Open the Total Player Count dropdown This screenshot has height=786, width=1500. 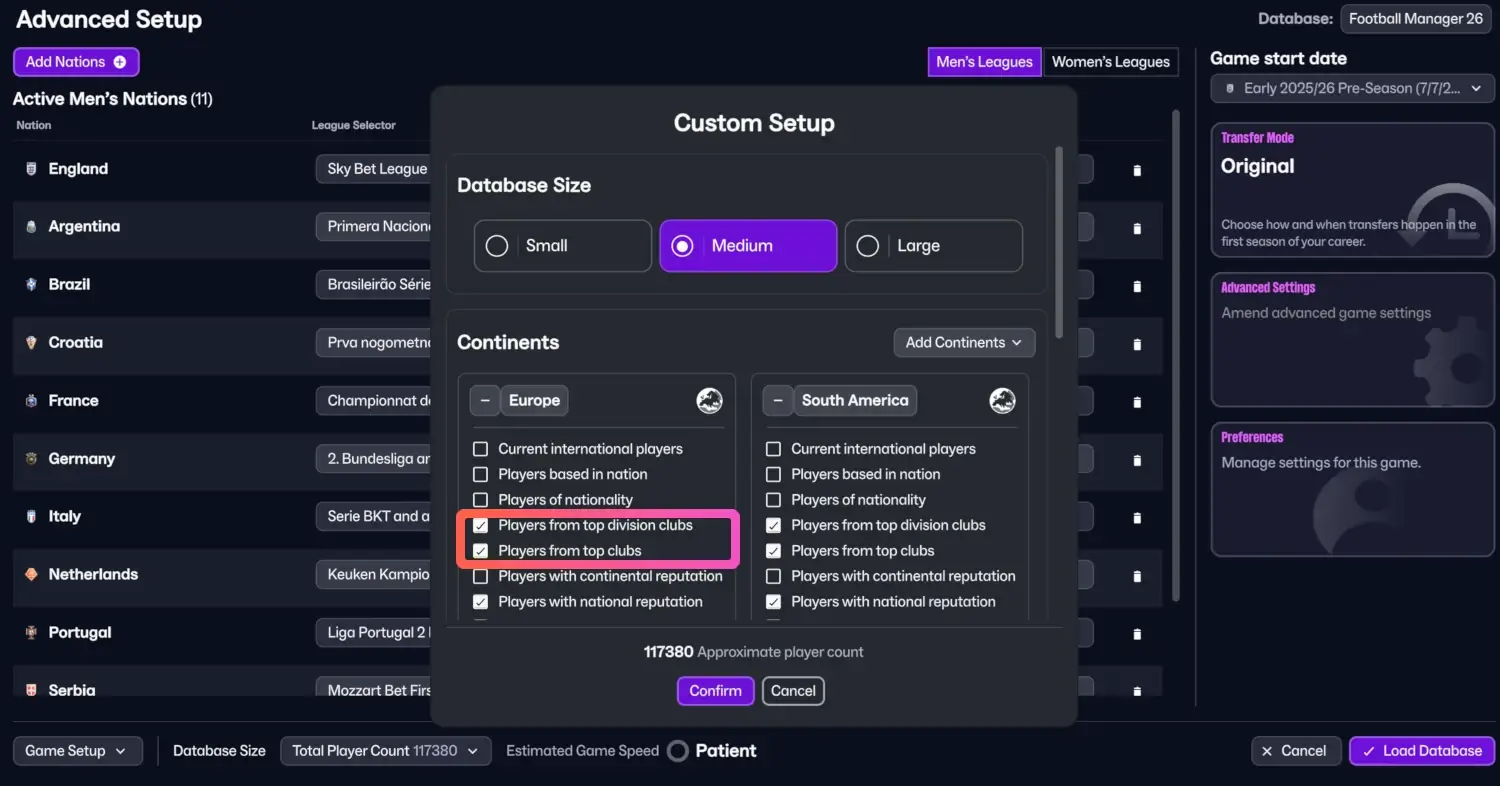click(x=386, y=751)
